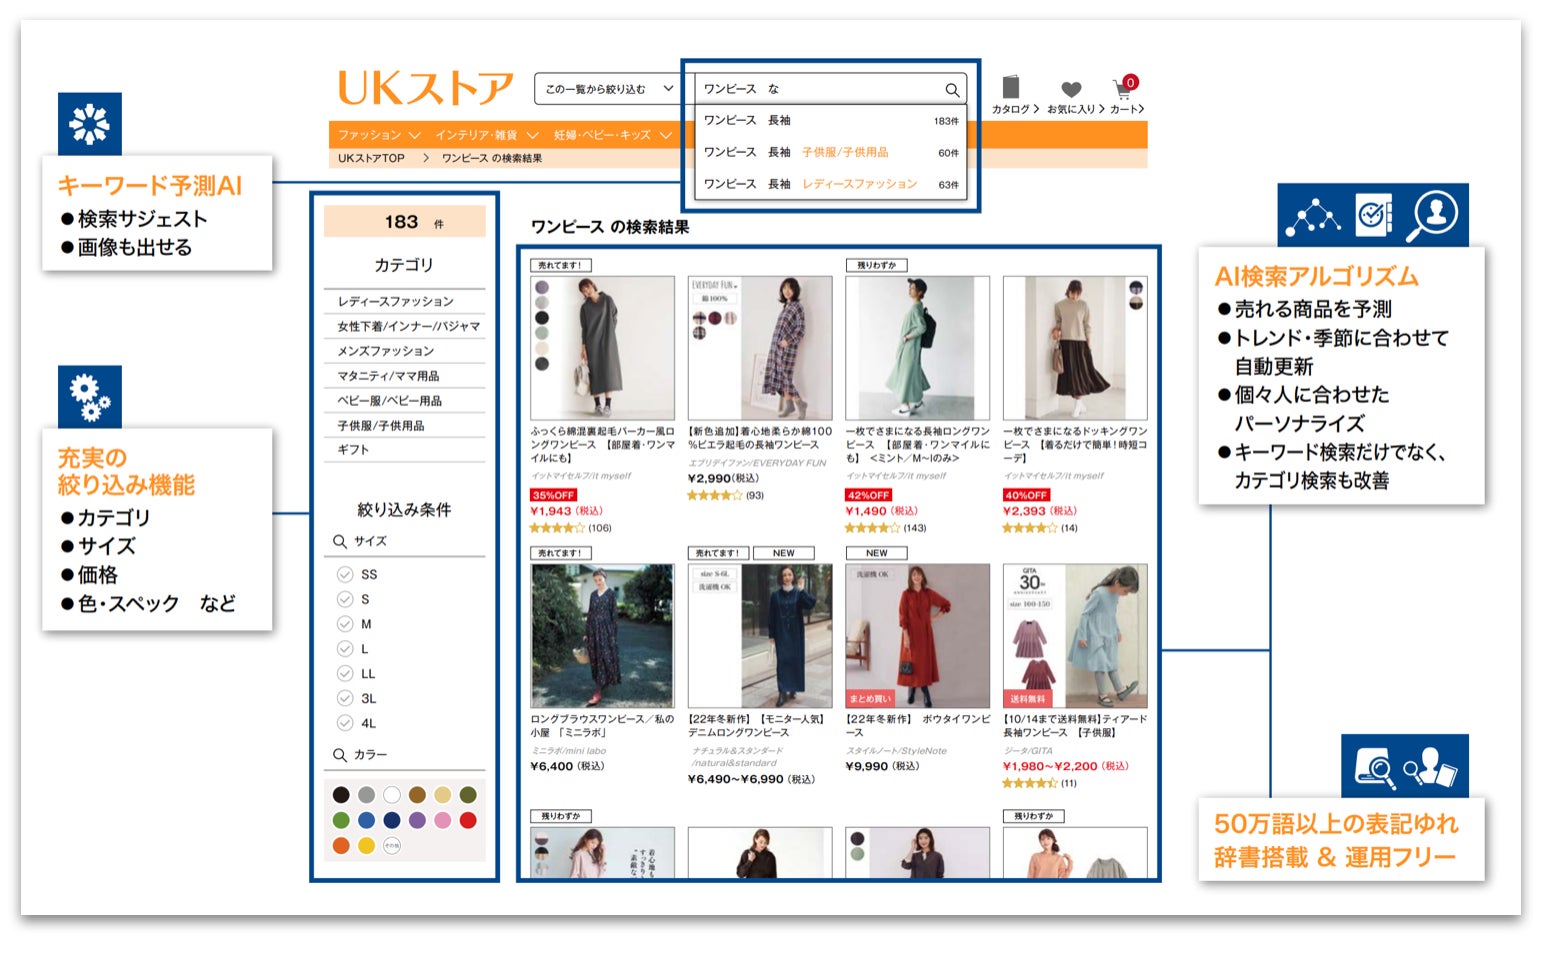
Task: Open the ジータ/GITA brand link
Action: 1027,750
